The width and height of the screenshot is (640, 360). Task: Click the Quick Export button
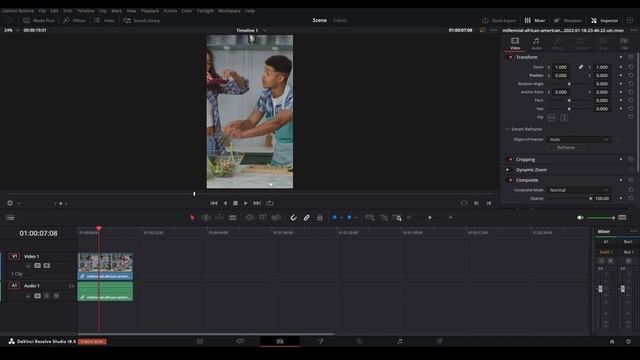(499, 20)
